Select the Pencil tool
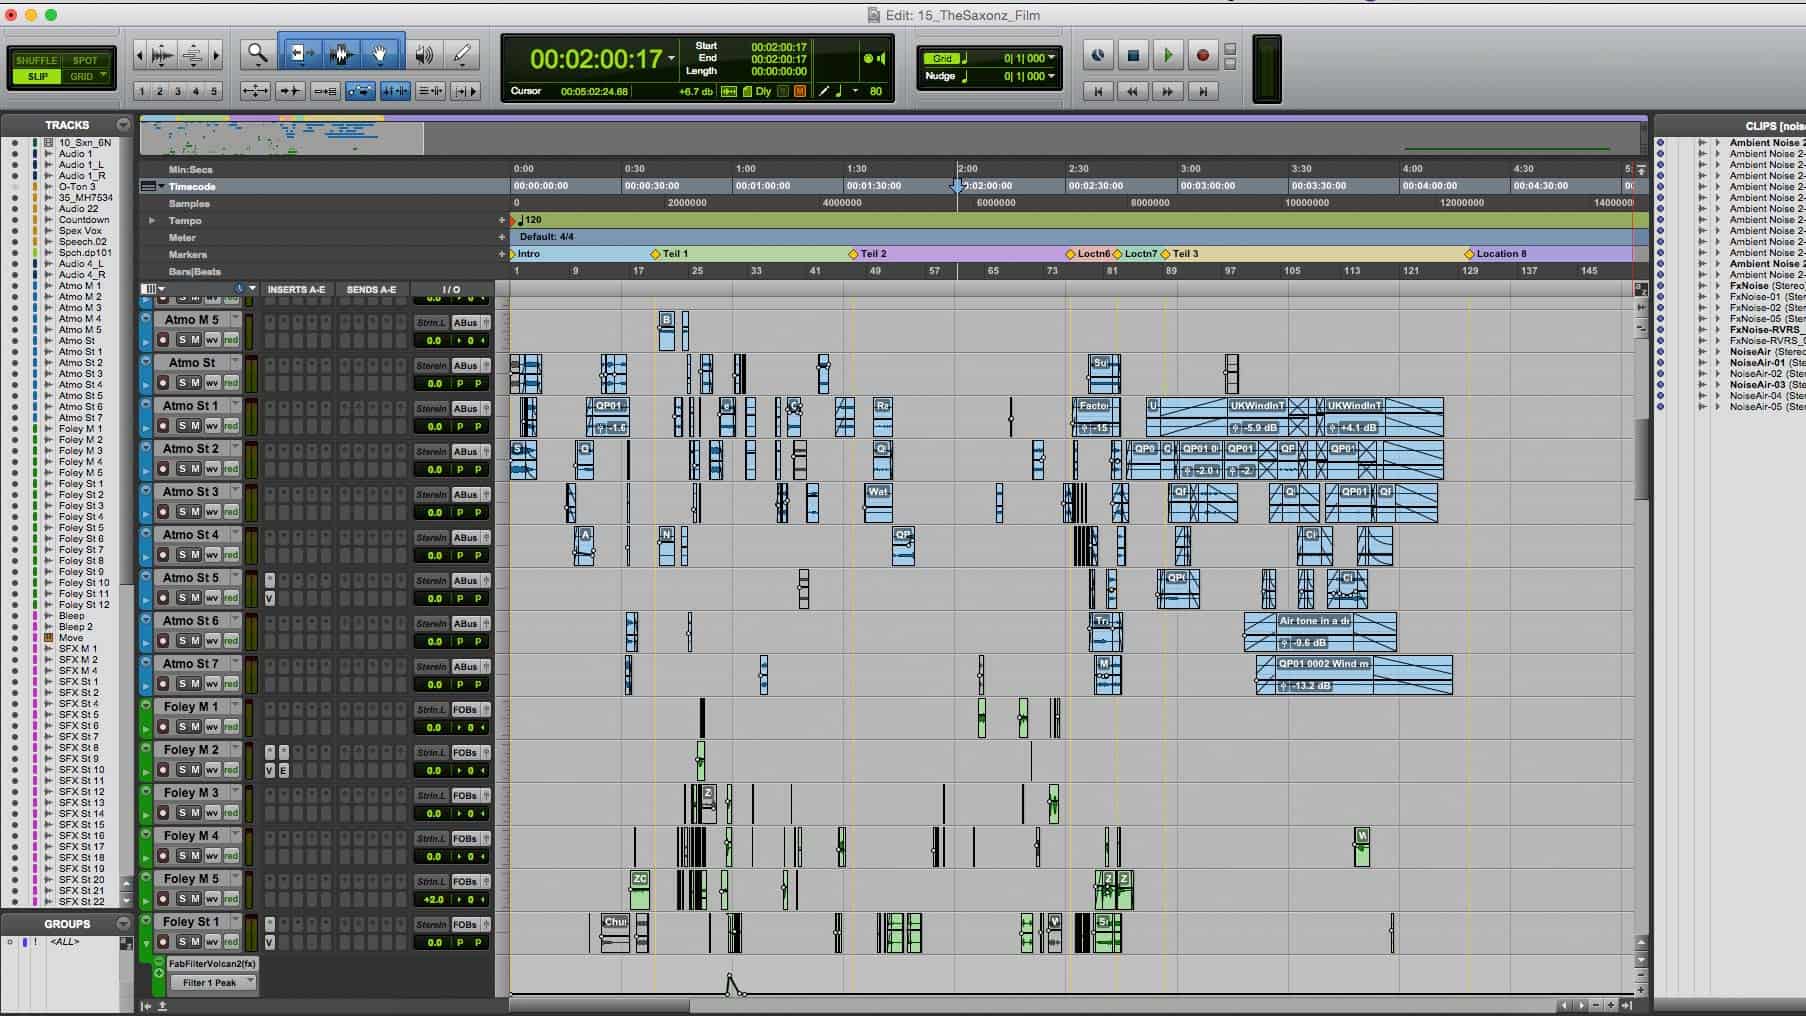 (462, 55)
